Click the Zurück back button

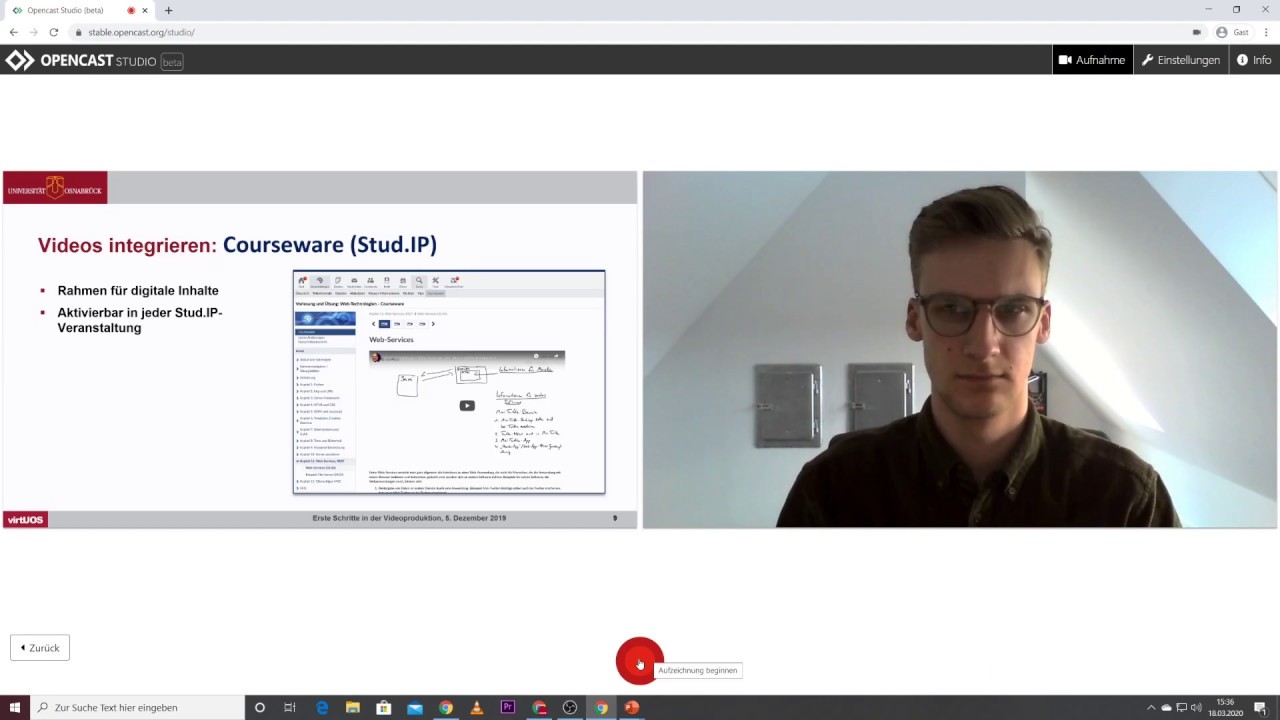click(40, 648)
